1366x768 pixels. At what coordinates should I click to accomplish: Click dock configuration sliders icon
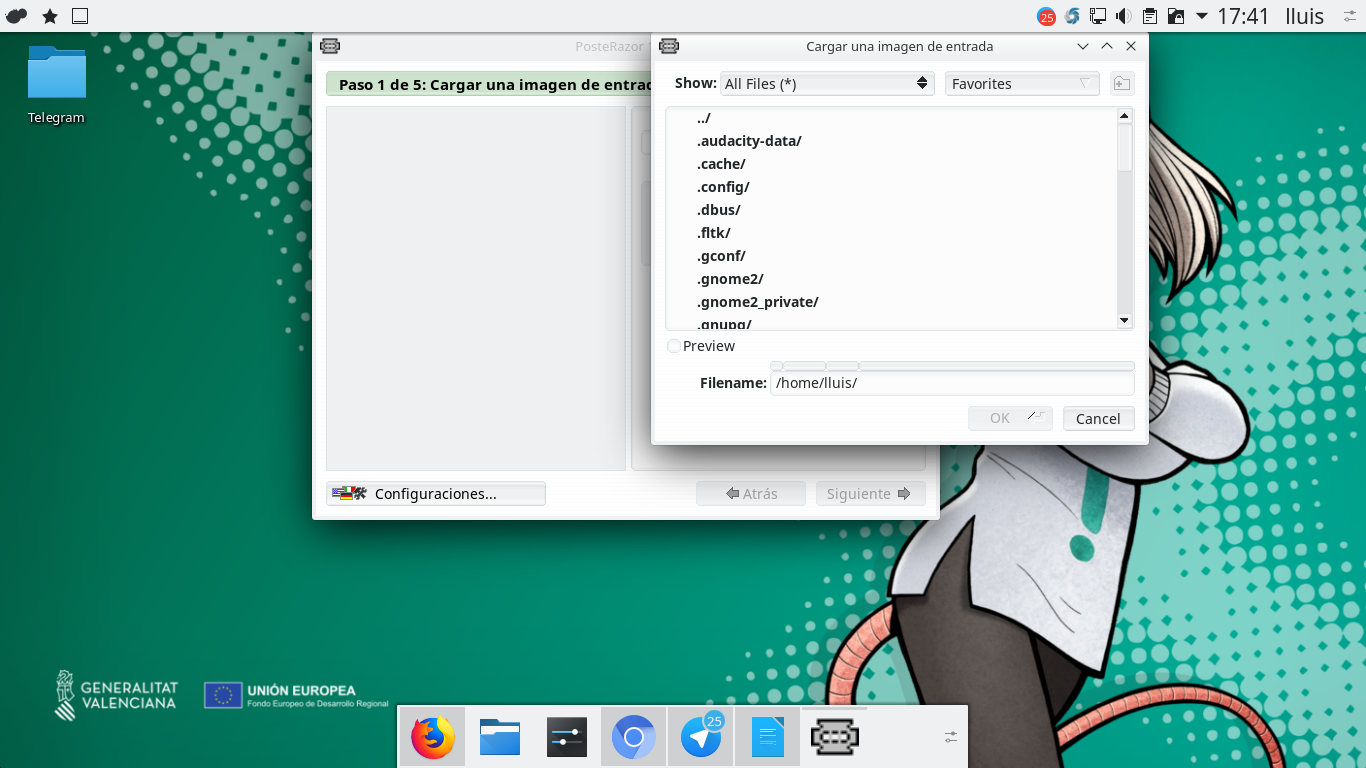tap(951, 737)
